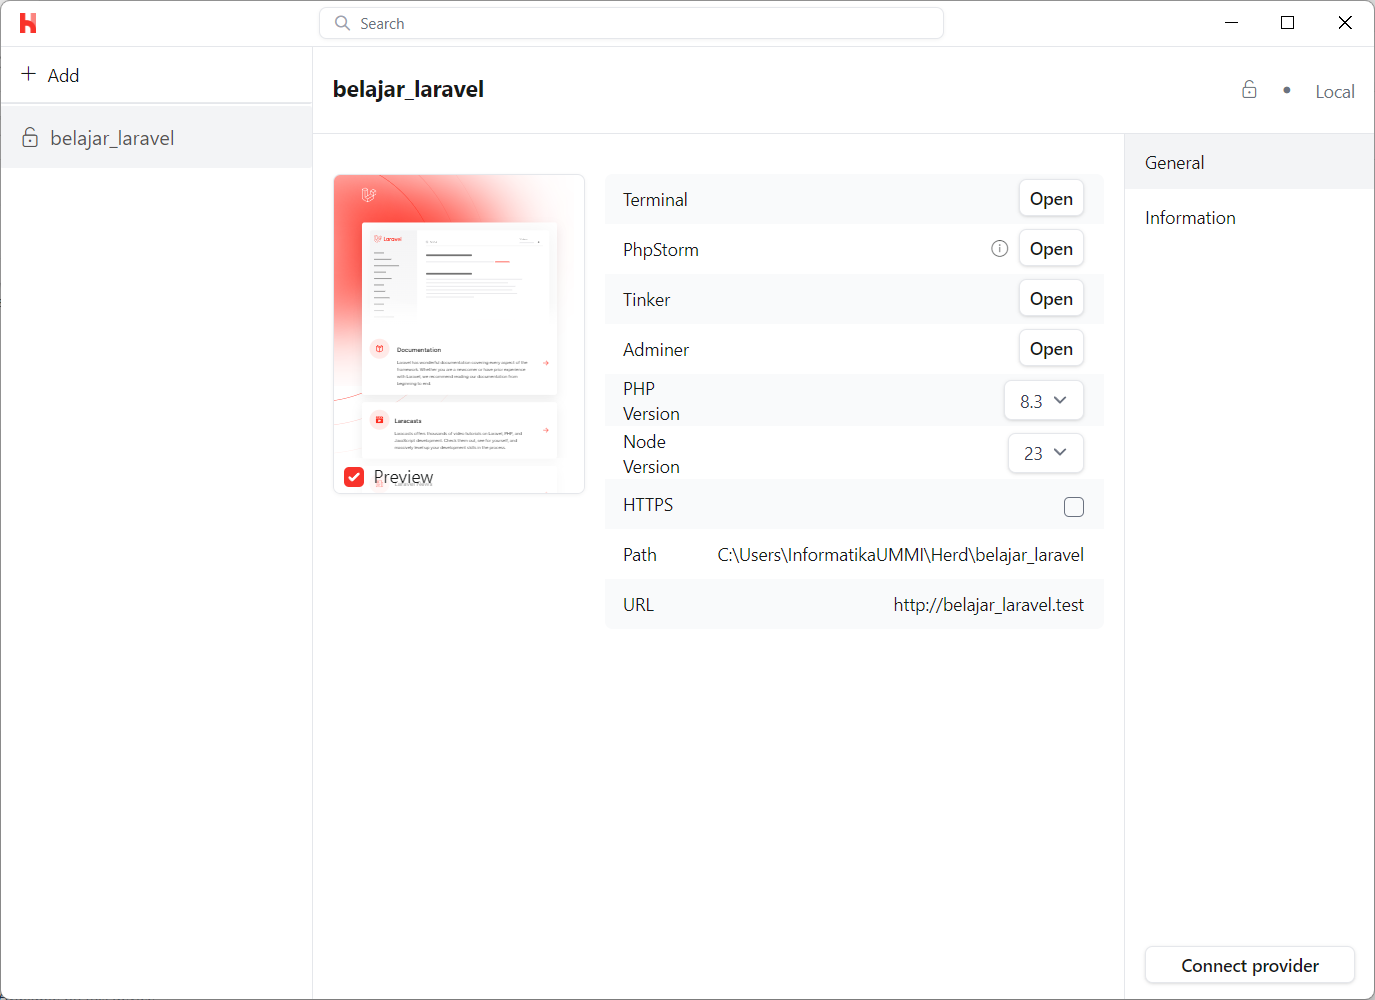Open a Terminal for the site

pyautogui.click(x=1051, y=198)
